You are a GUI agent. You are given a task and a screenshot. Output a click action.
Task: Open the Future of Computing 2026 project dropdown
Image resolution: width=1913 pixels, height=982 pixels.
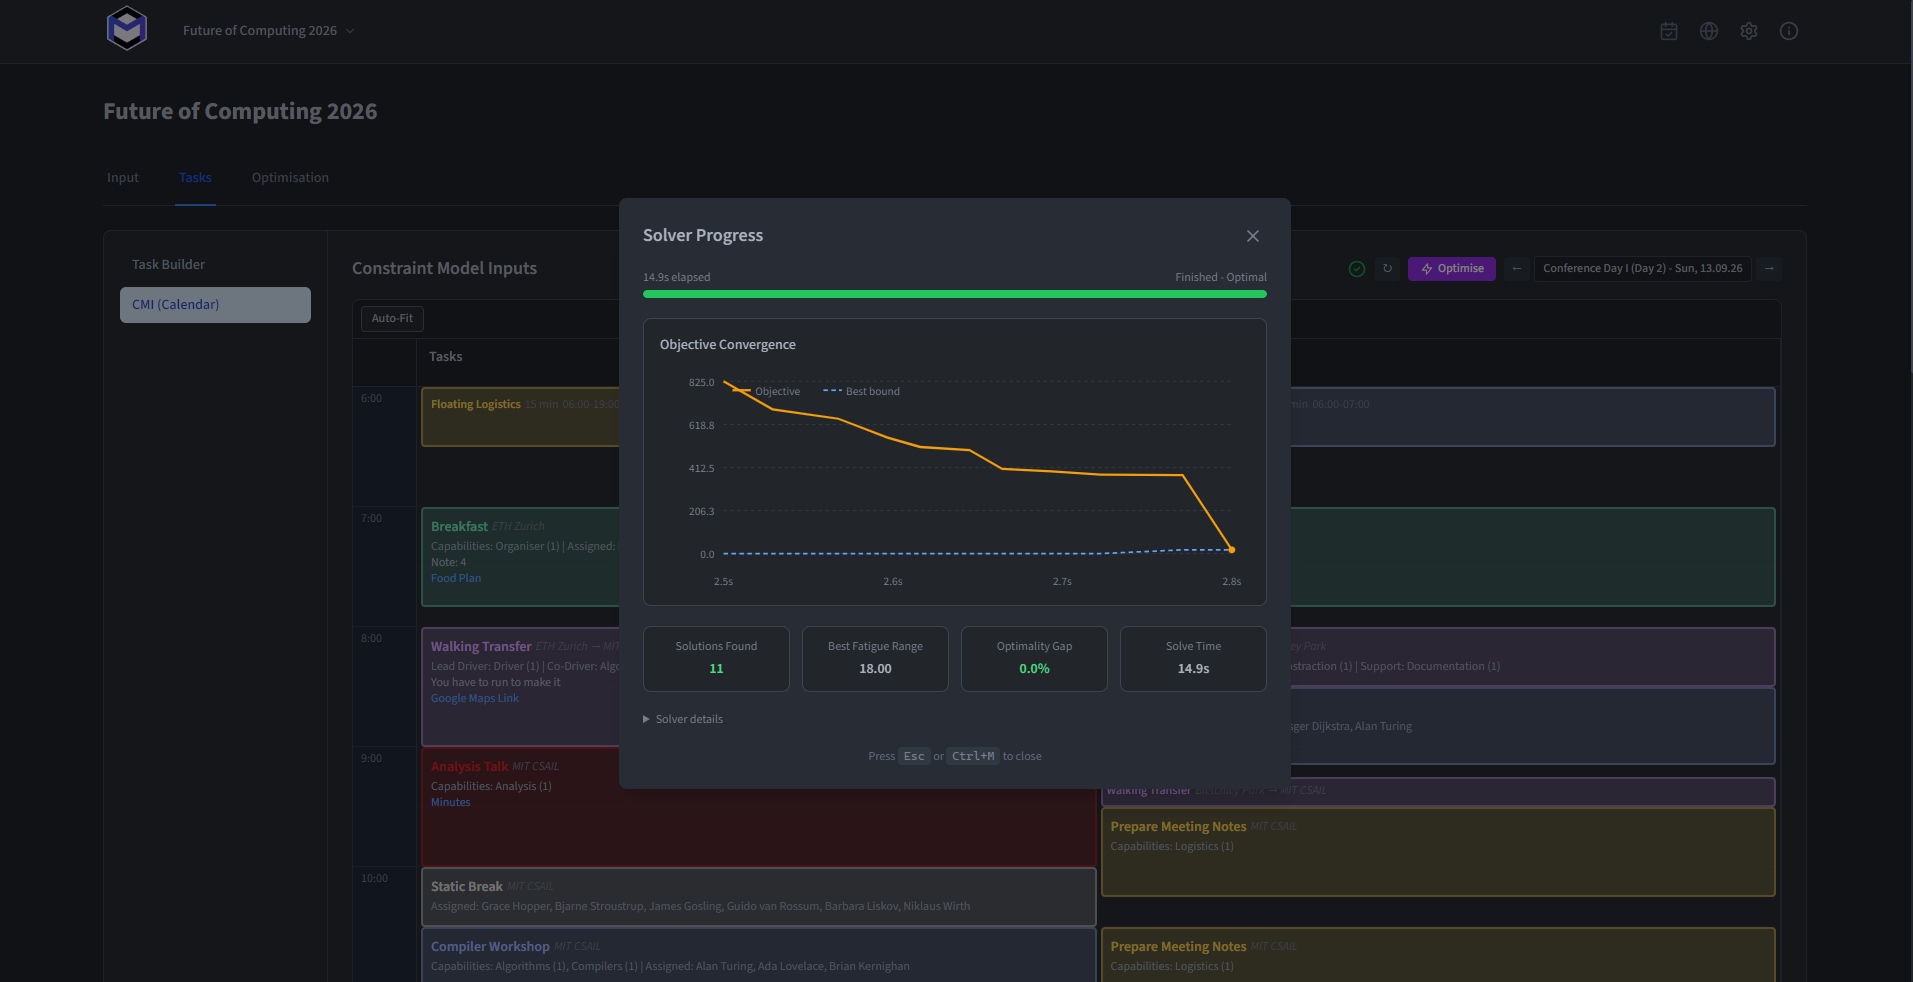(268, 31)
